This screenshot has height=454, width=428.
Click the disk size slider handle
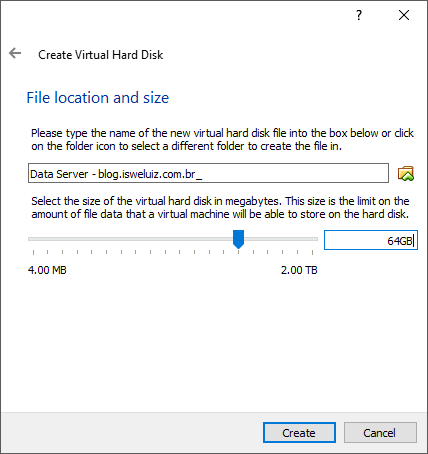point(238,239)
